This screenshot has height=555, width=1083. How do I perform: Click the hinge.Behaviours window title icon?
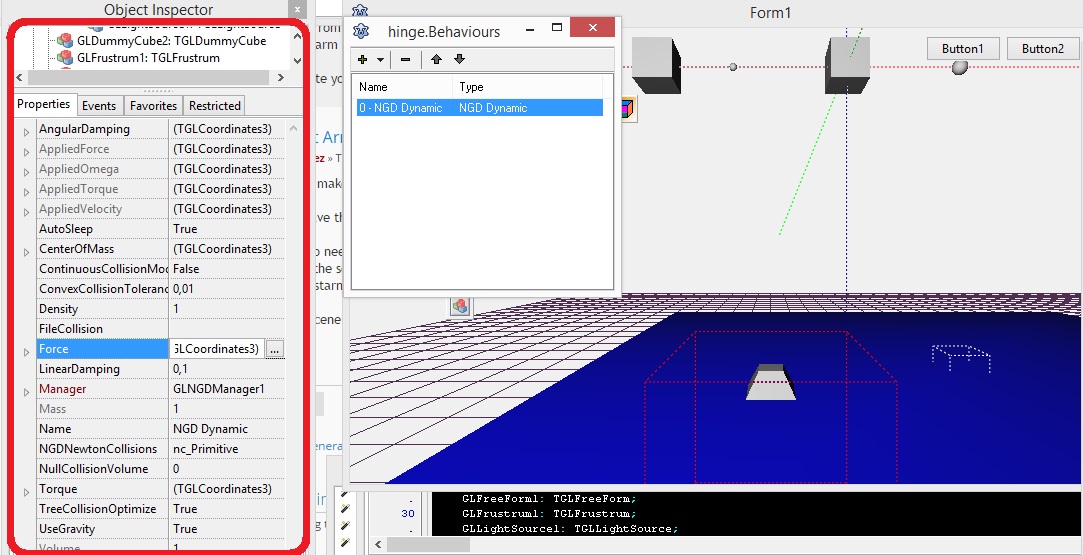pyautogui.click(x=362, y=31)
